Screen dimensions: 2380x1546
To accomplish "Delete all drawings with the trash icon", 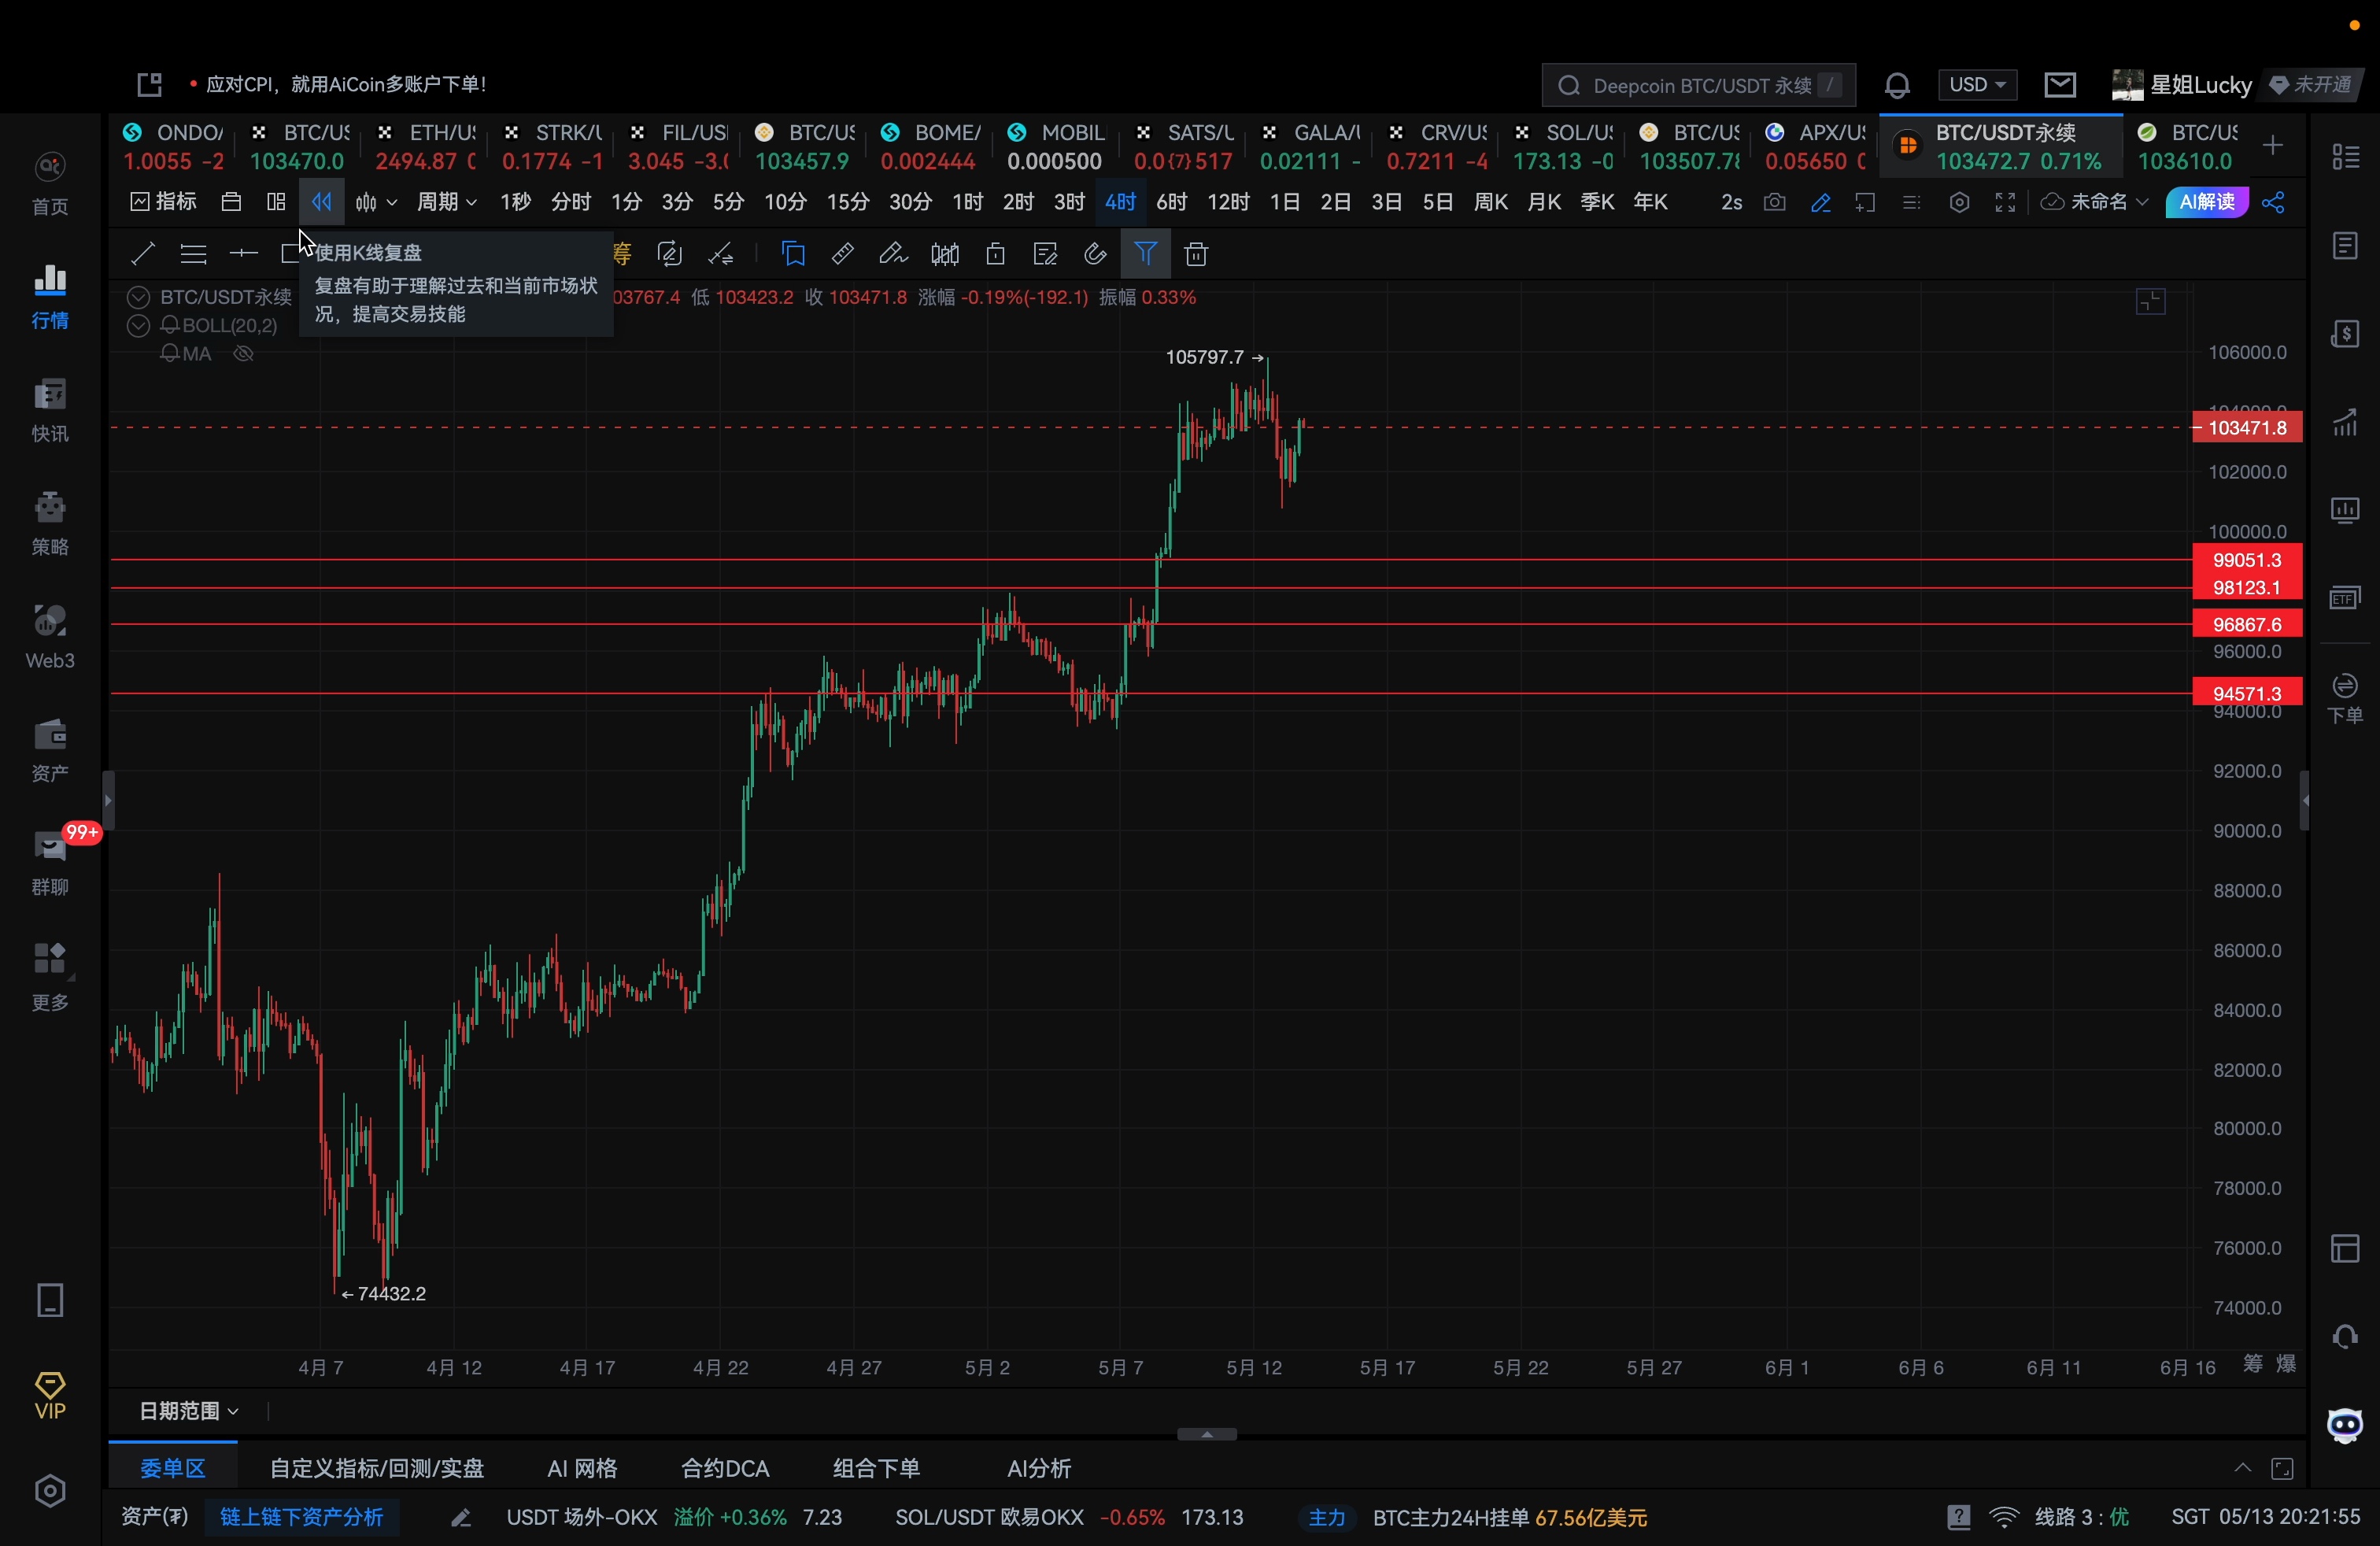I will pyautogui.click(x=1196, y=254).
